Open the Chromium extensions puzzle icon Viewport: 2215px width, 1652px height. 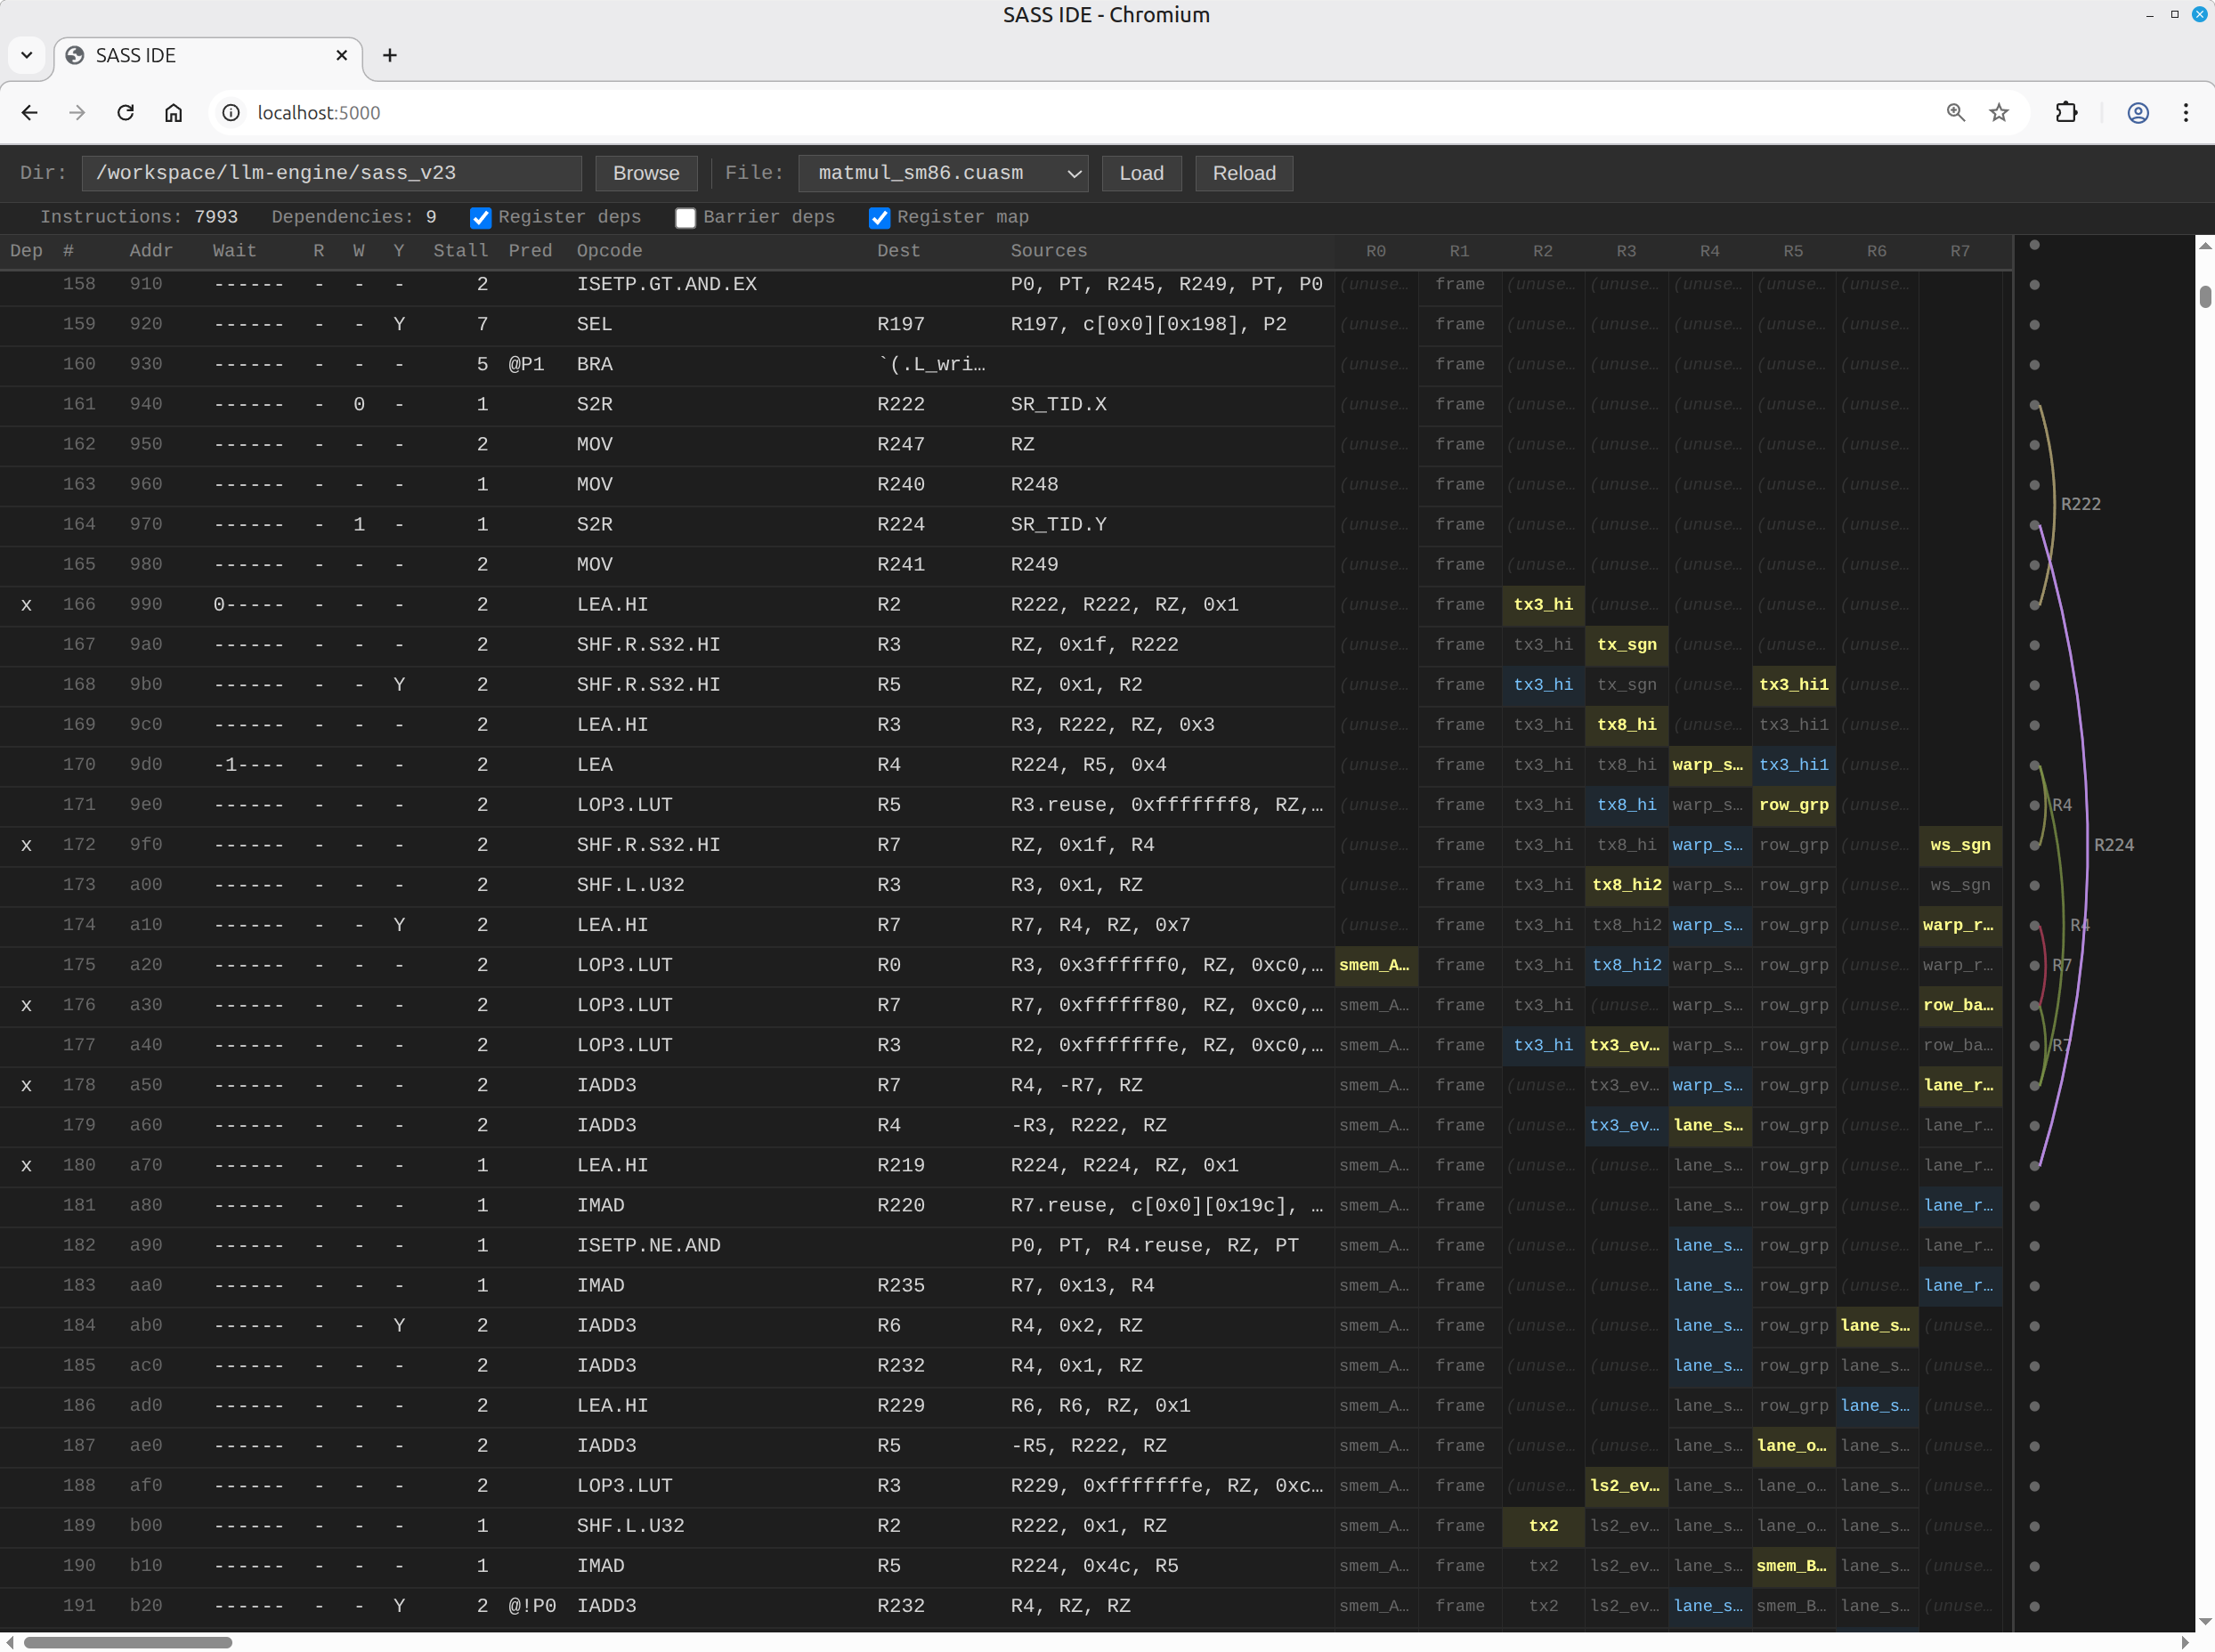tap(2066, 112)
